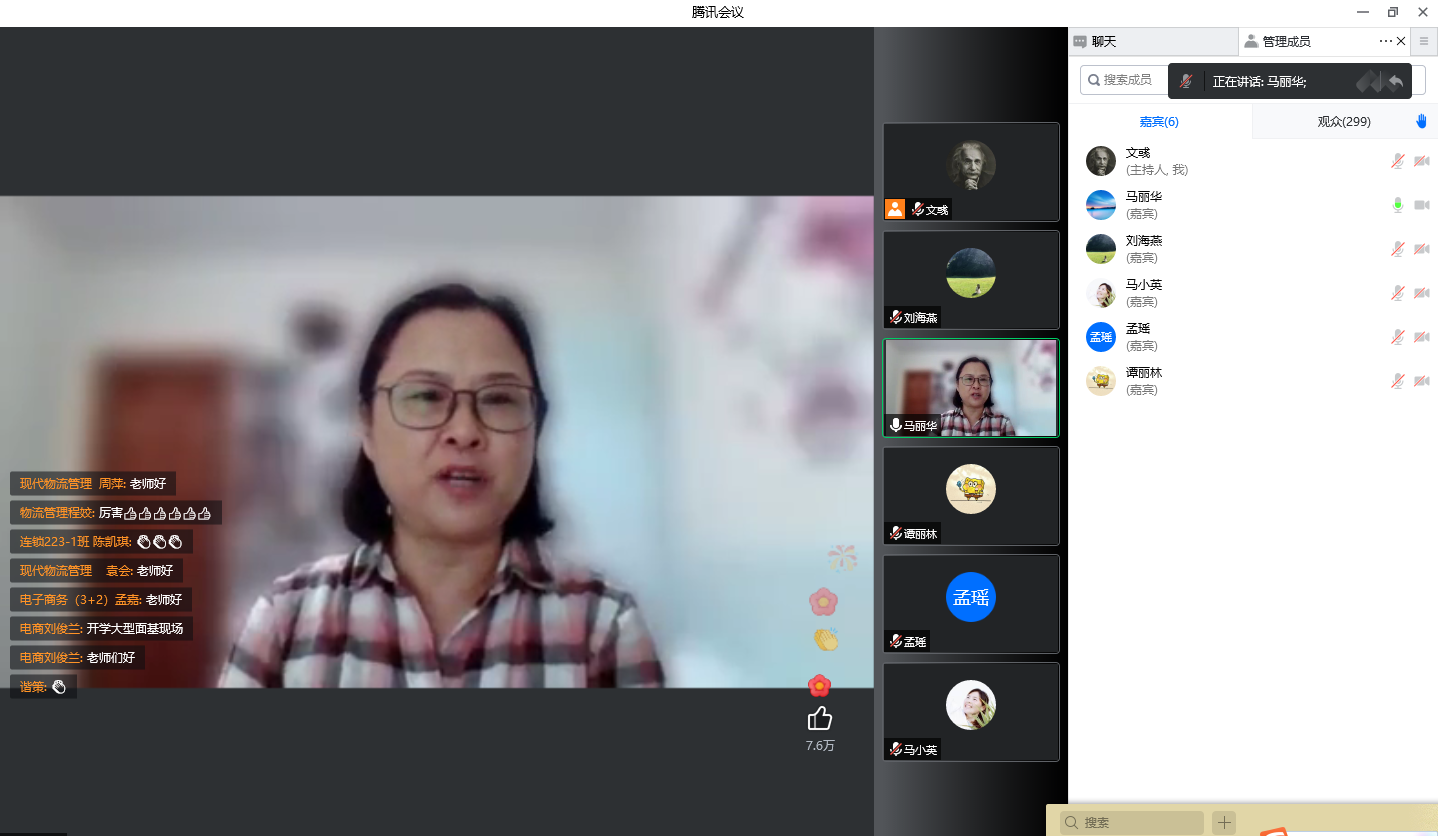Click the return arrow icon in the 正在讲话 bar
The image size is (1438, 836).
click(1395, 81)
